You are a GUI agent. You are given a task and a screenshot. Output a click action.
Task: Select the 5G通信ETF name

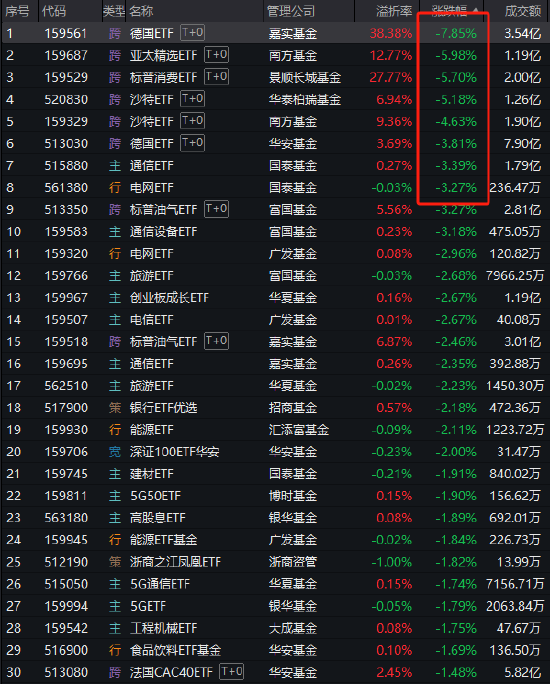(160, 584)
